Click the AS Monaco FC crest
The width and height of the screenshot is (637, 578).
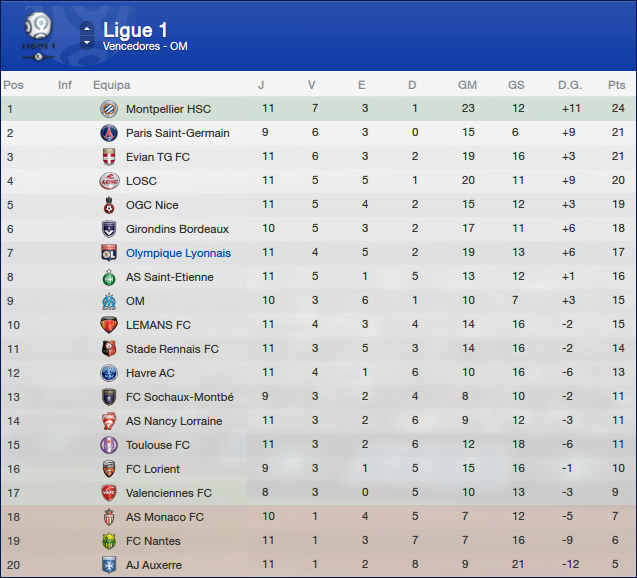click(108, 517)
